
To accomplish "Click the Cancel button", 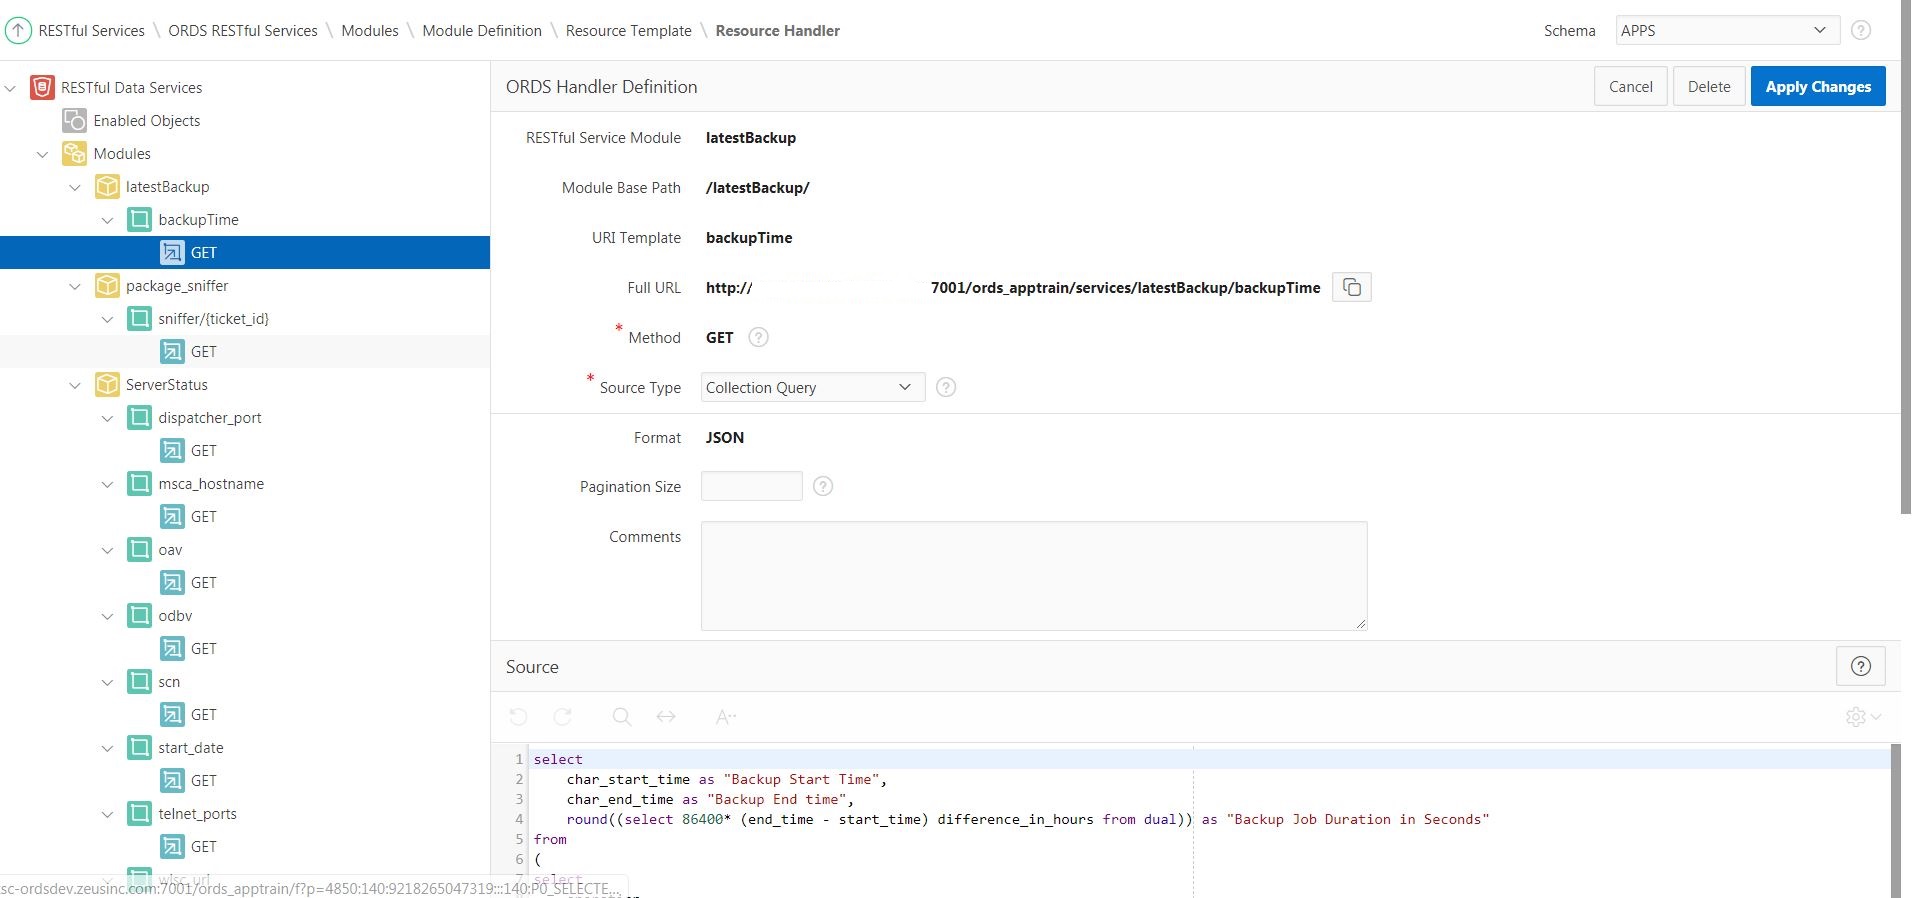I will coord(1630,87).
